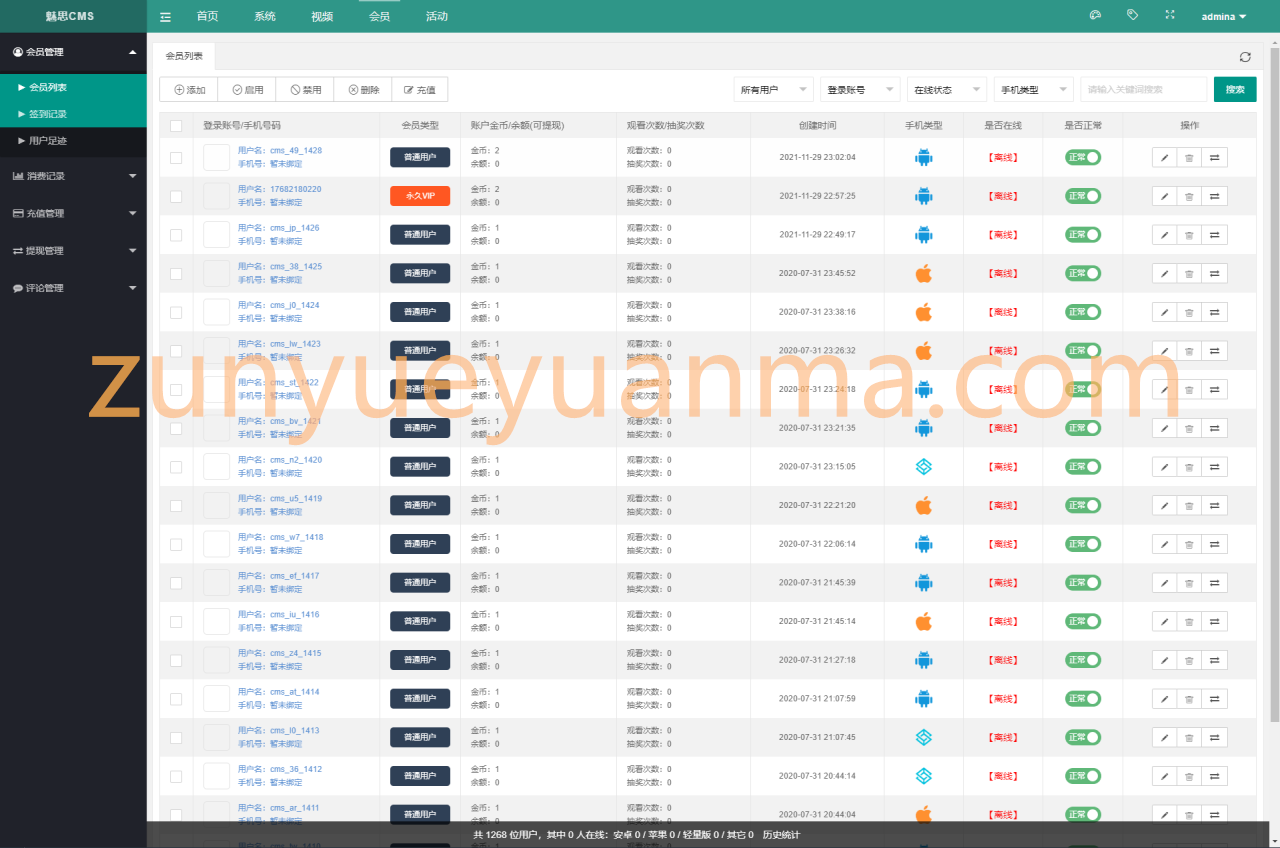Edit user 17682180220 with pencil icon

point(1164,196)
